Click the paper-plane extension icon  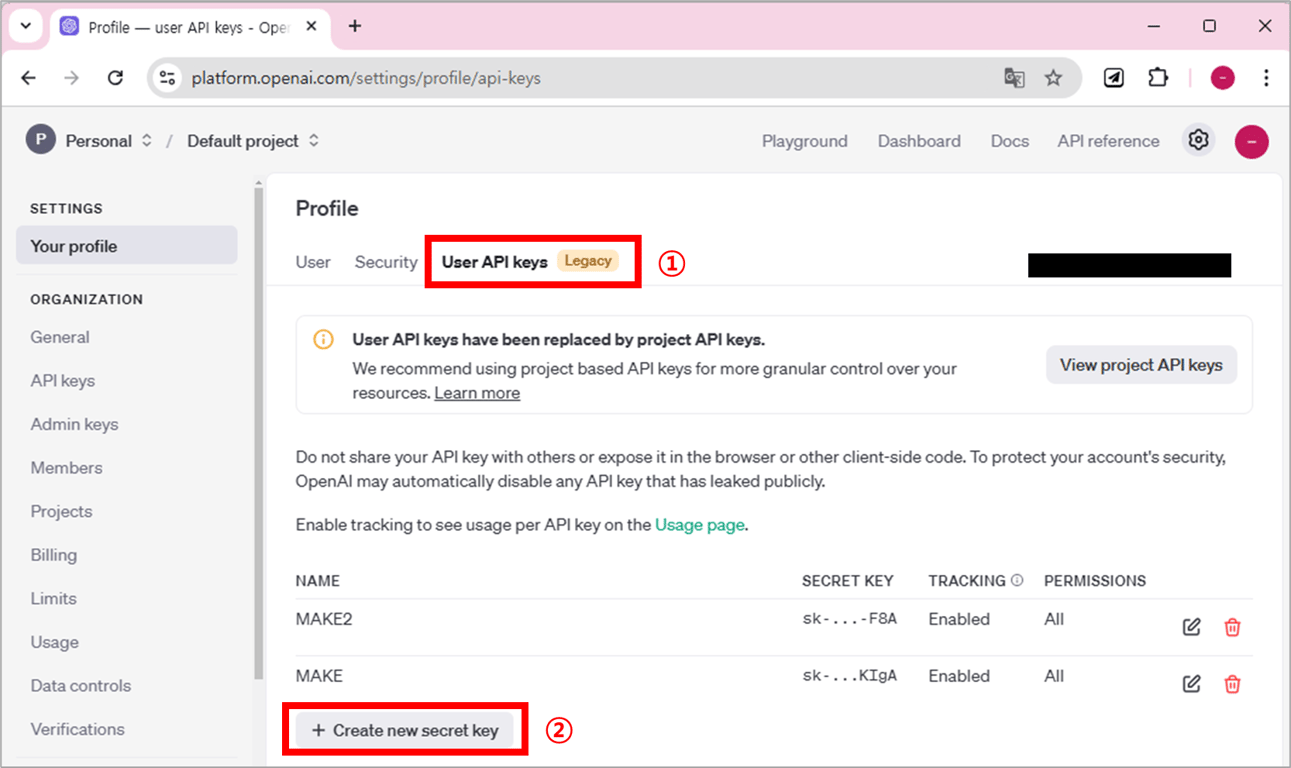point(1114,78)
